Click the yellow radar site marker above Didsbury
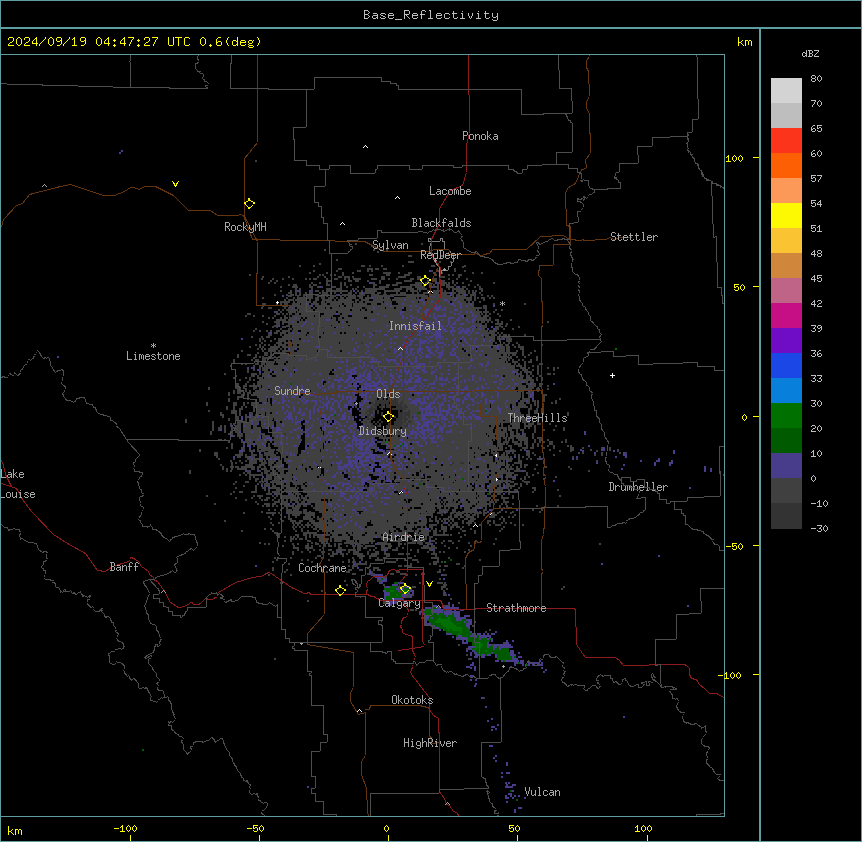 click(389, 417)
